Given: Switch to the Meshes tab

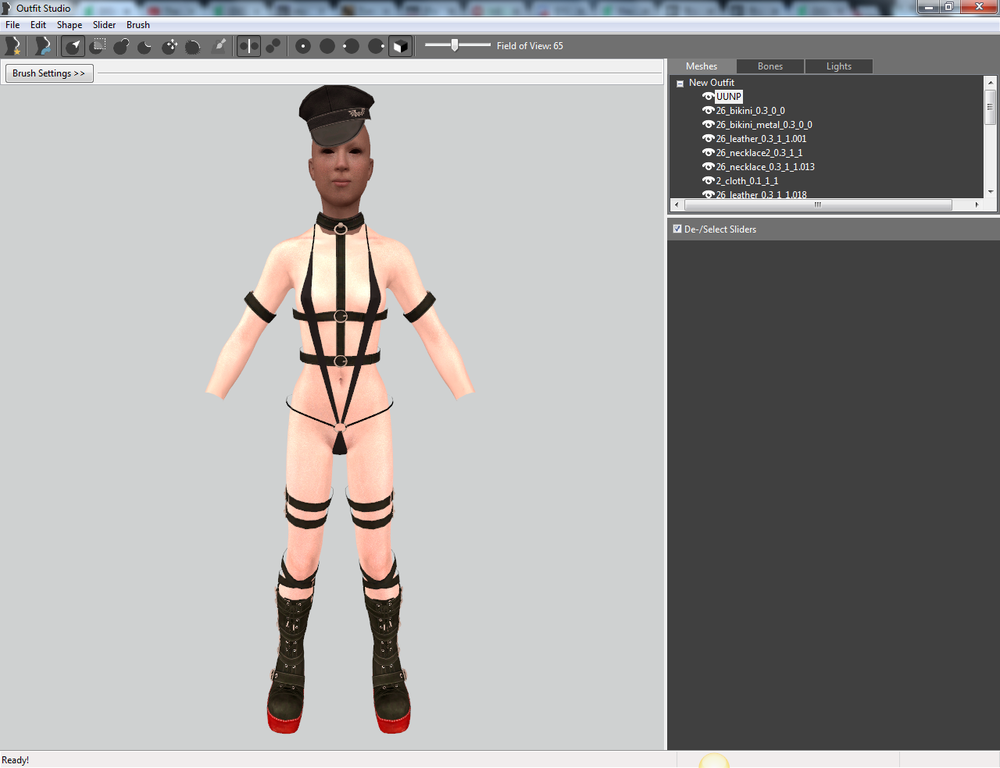Looking at the screenshot, I should (x=702, y=66).
